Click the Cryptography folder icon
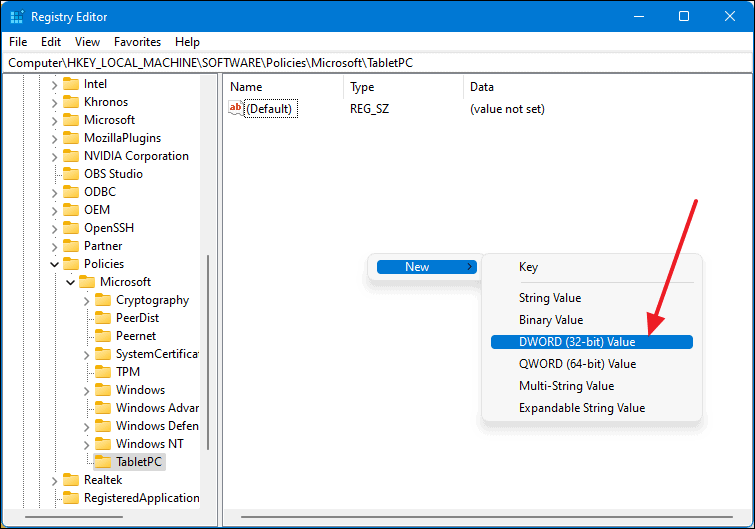The image size is (755, 529). (x=103, y=300)
